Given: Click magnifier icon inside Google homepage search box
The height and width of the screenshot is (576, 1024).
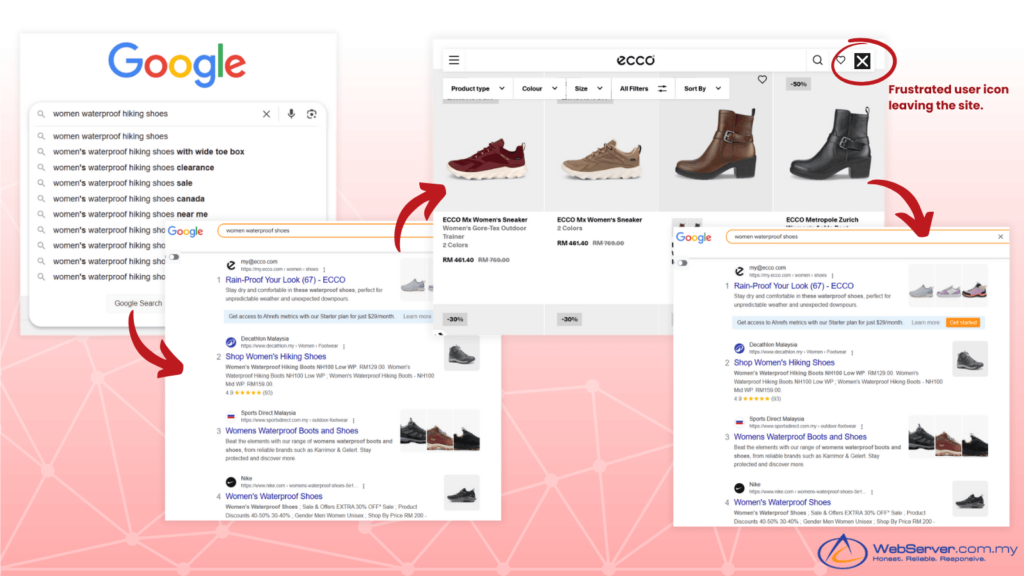Looking at the screenshot, I should (x=41, y=114).
